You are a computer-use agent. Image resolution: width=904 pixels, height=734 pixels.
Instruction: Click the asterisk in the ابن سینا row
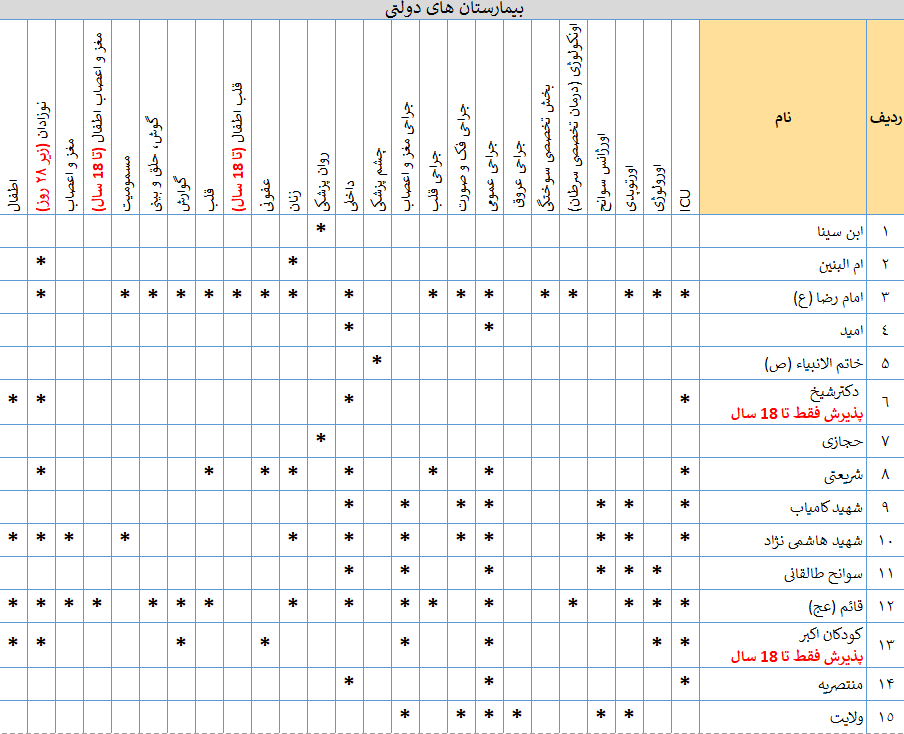coord(321,230)
